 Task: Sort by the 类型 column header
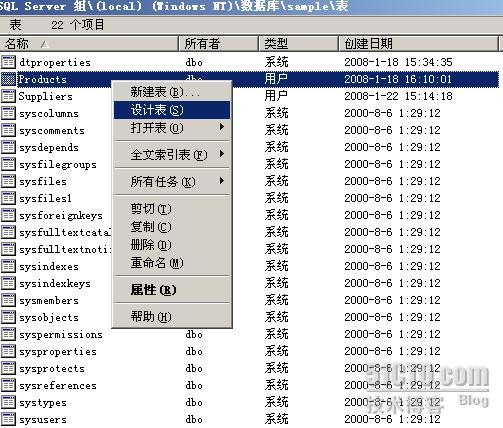299,44
